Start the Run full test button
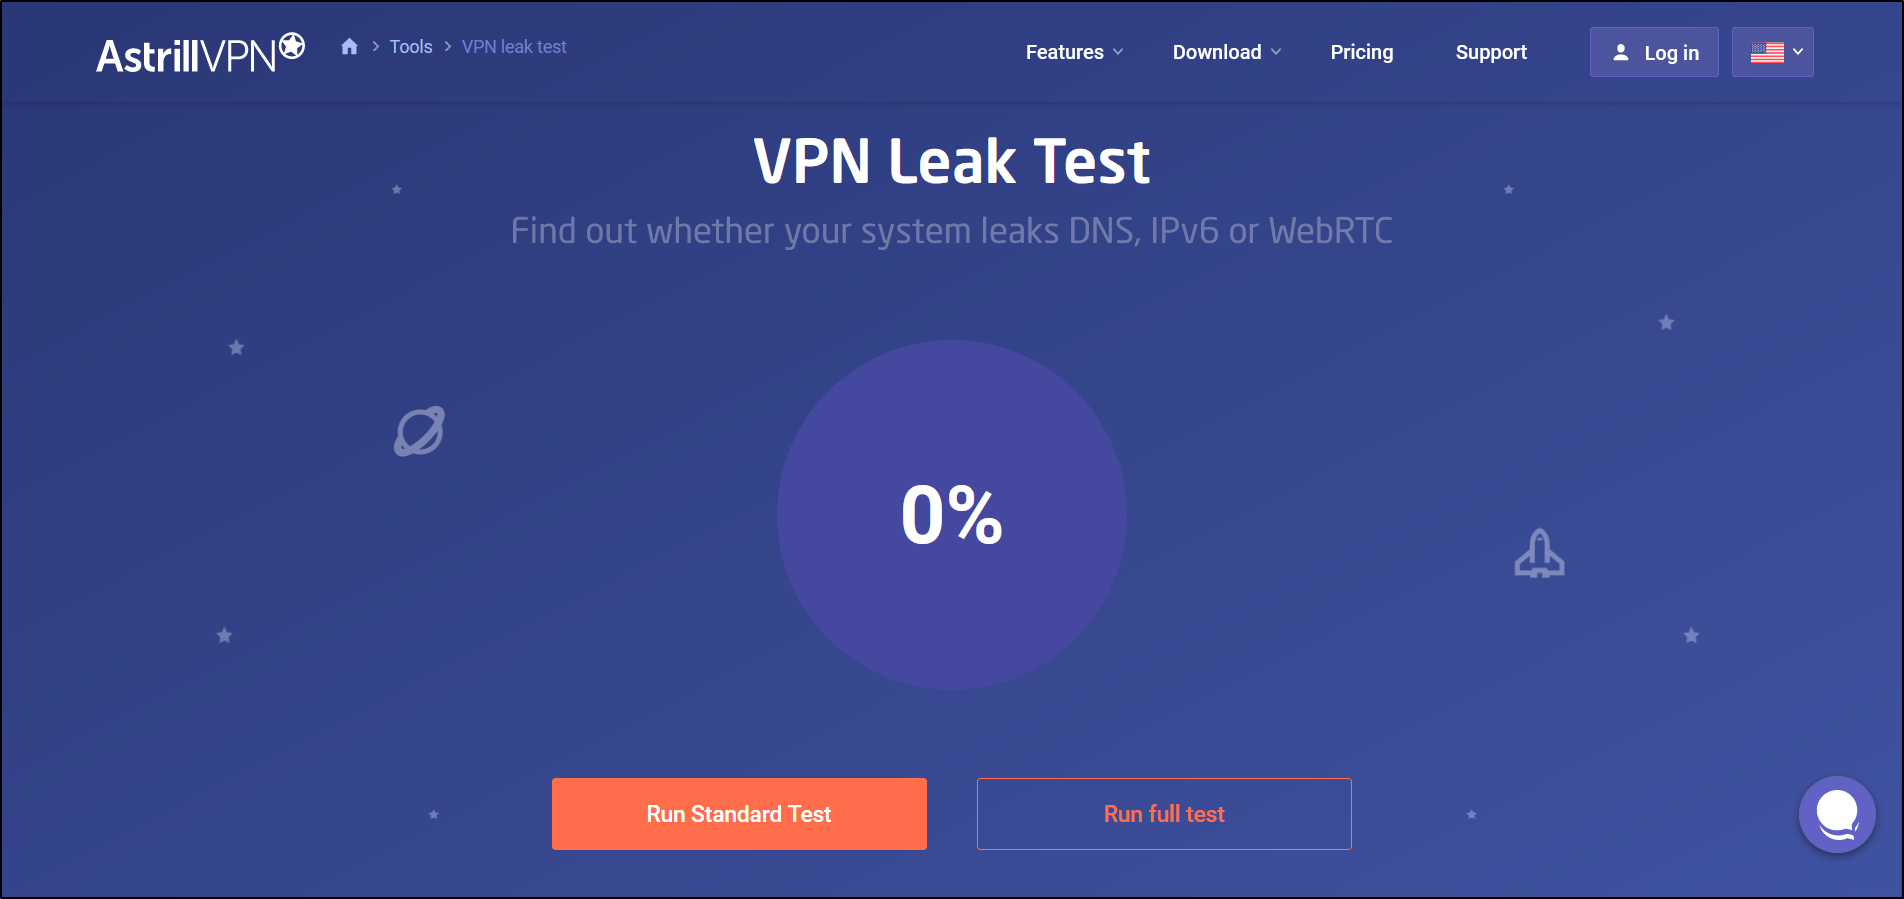1904x899 pixels. 1164,814
